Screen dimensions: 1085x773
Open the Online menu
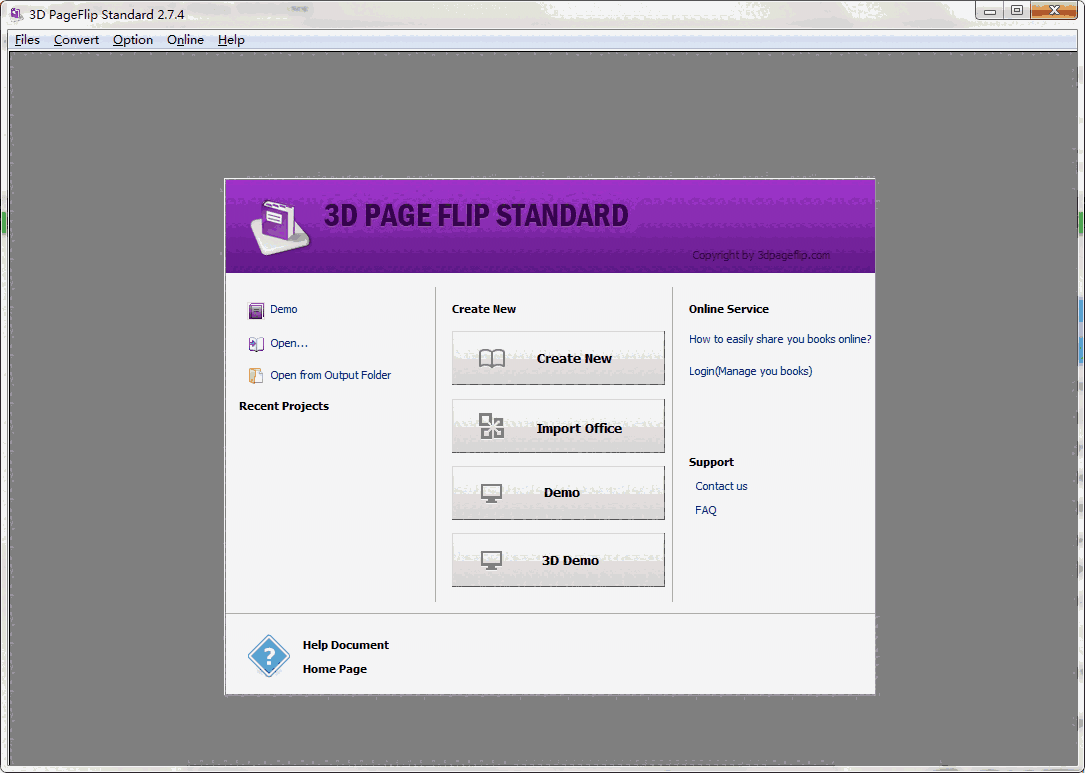tap(185, 40)
